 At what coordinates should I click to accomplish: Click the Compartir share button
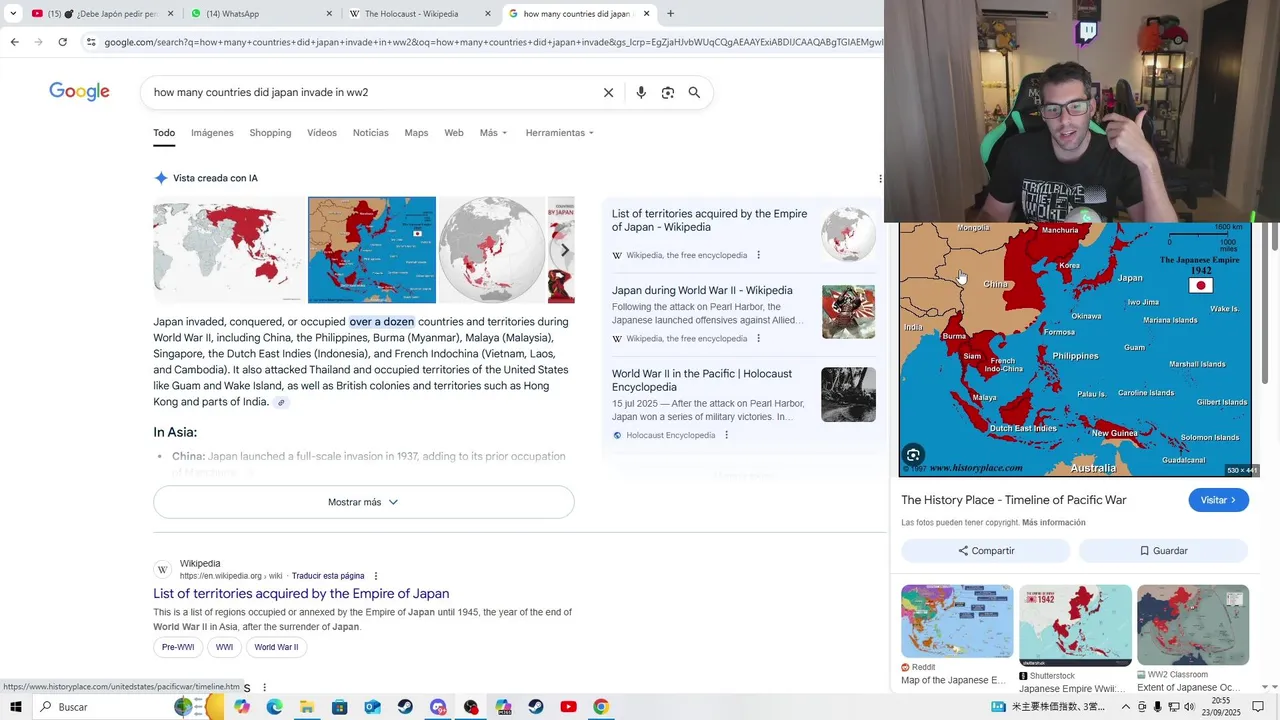point(986,551)
